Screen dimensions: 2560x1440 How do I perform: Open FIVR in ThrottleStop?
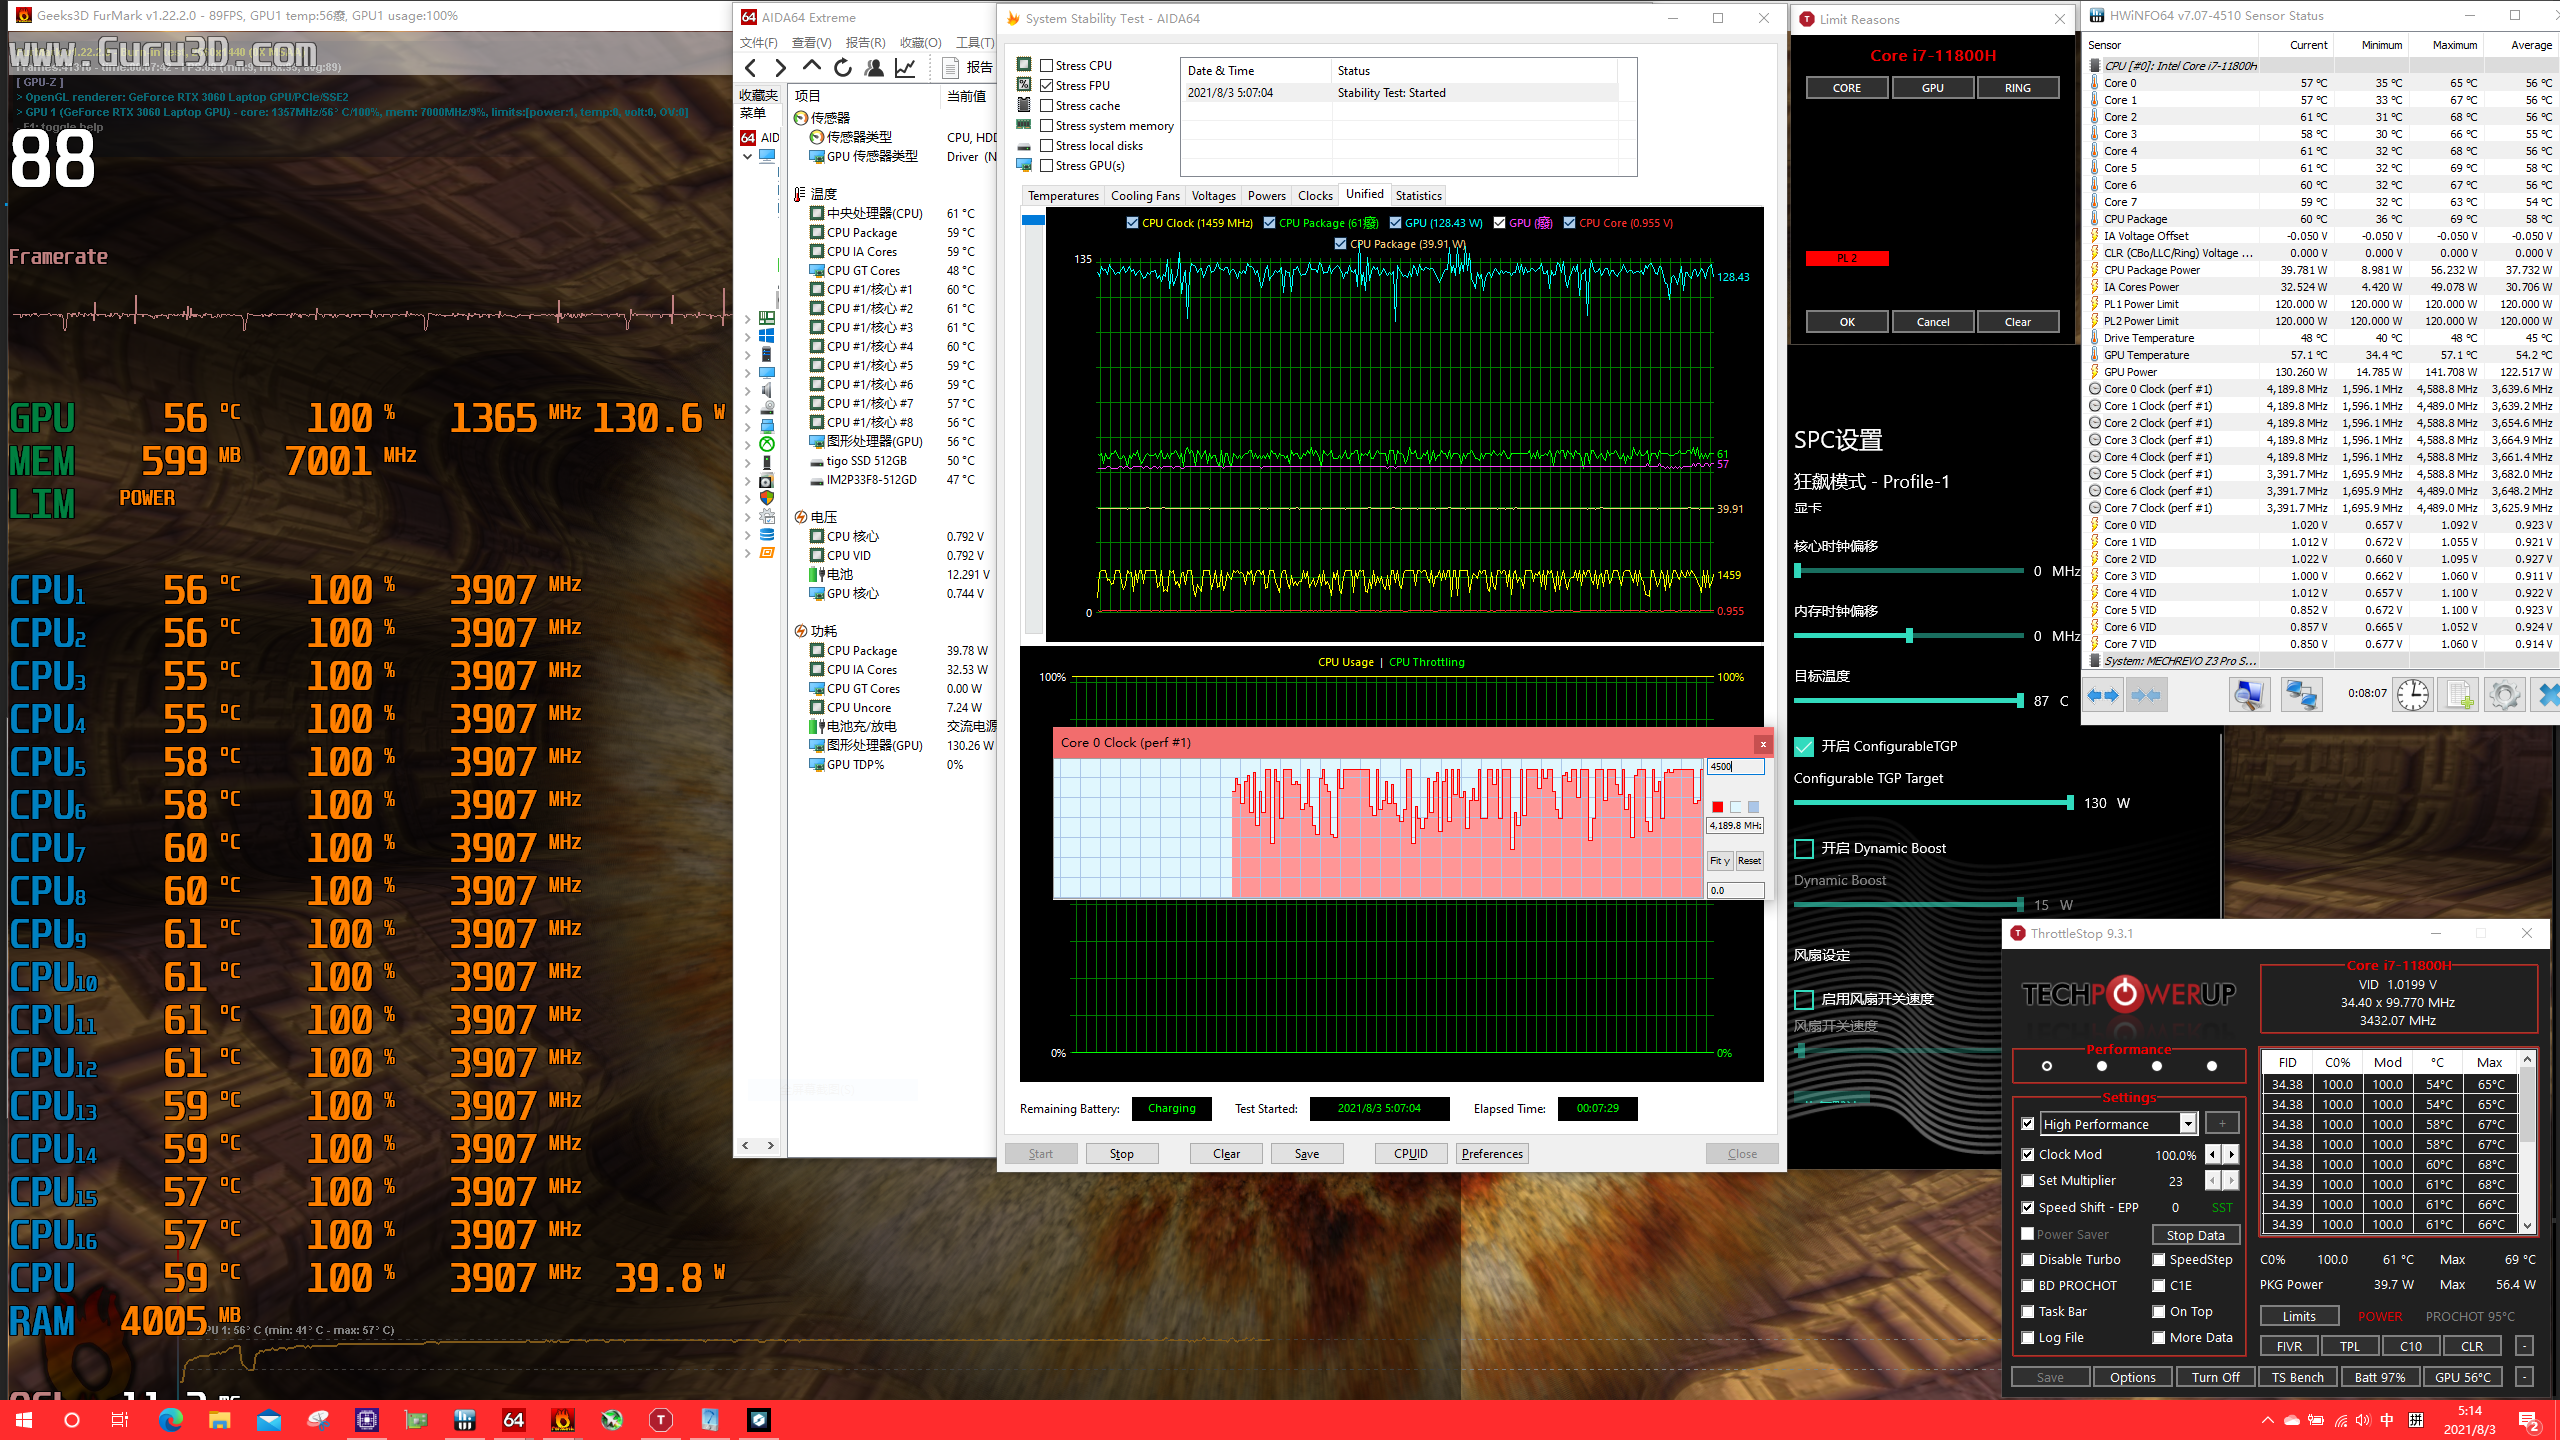[x=2289, y=1346]
